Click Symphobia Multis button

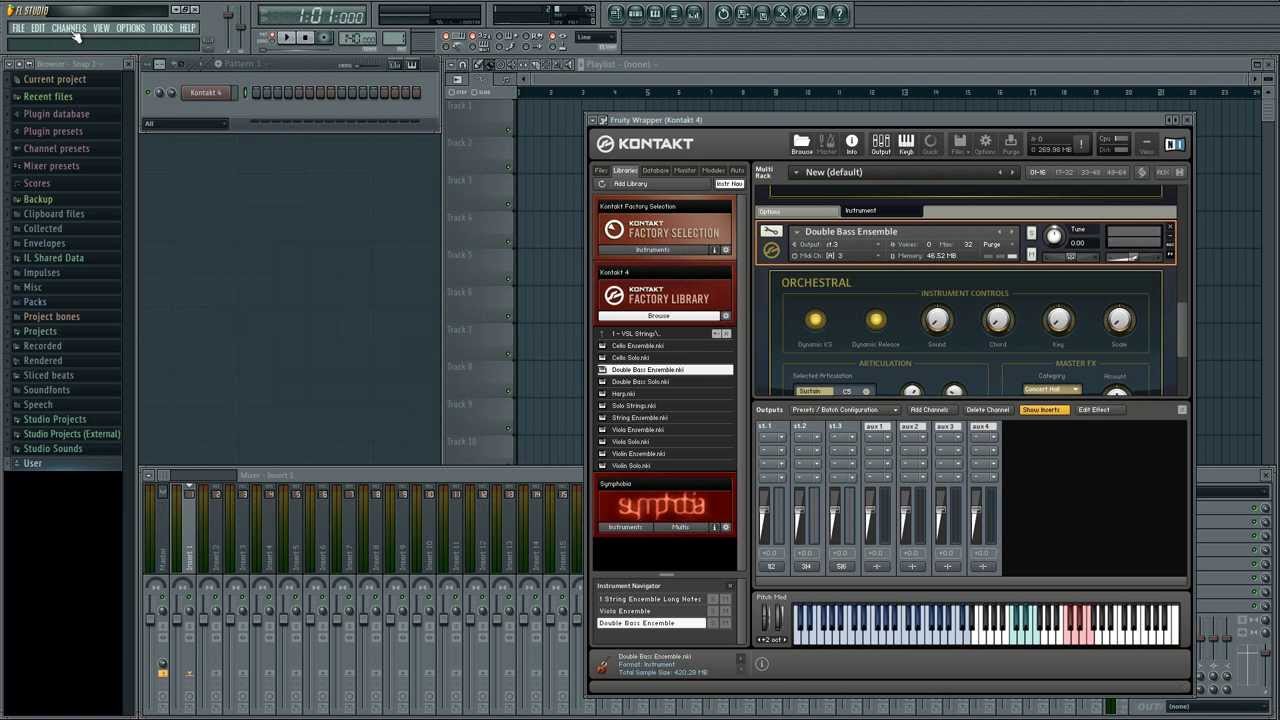point(680,527)
